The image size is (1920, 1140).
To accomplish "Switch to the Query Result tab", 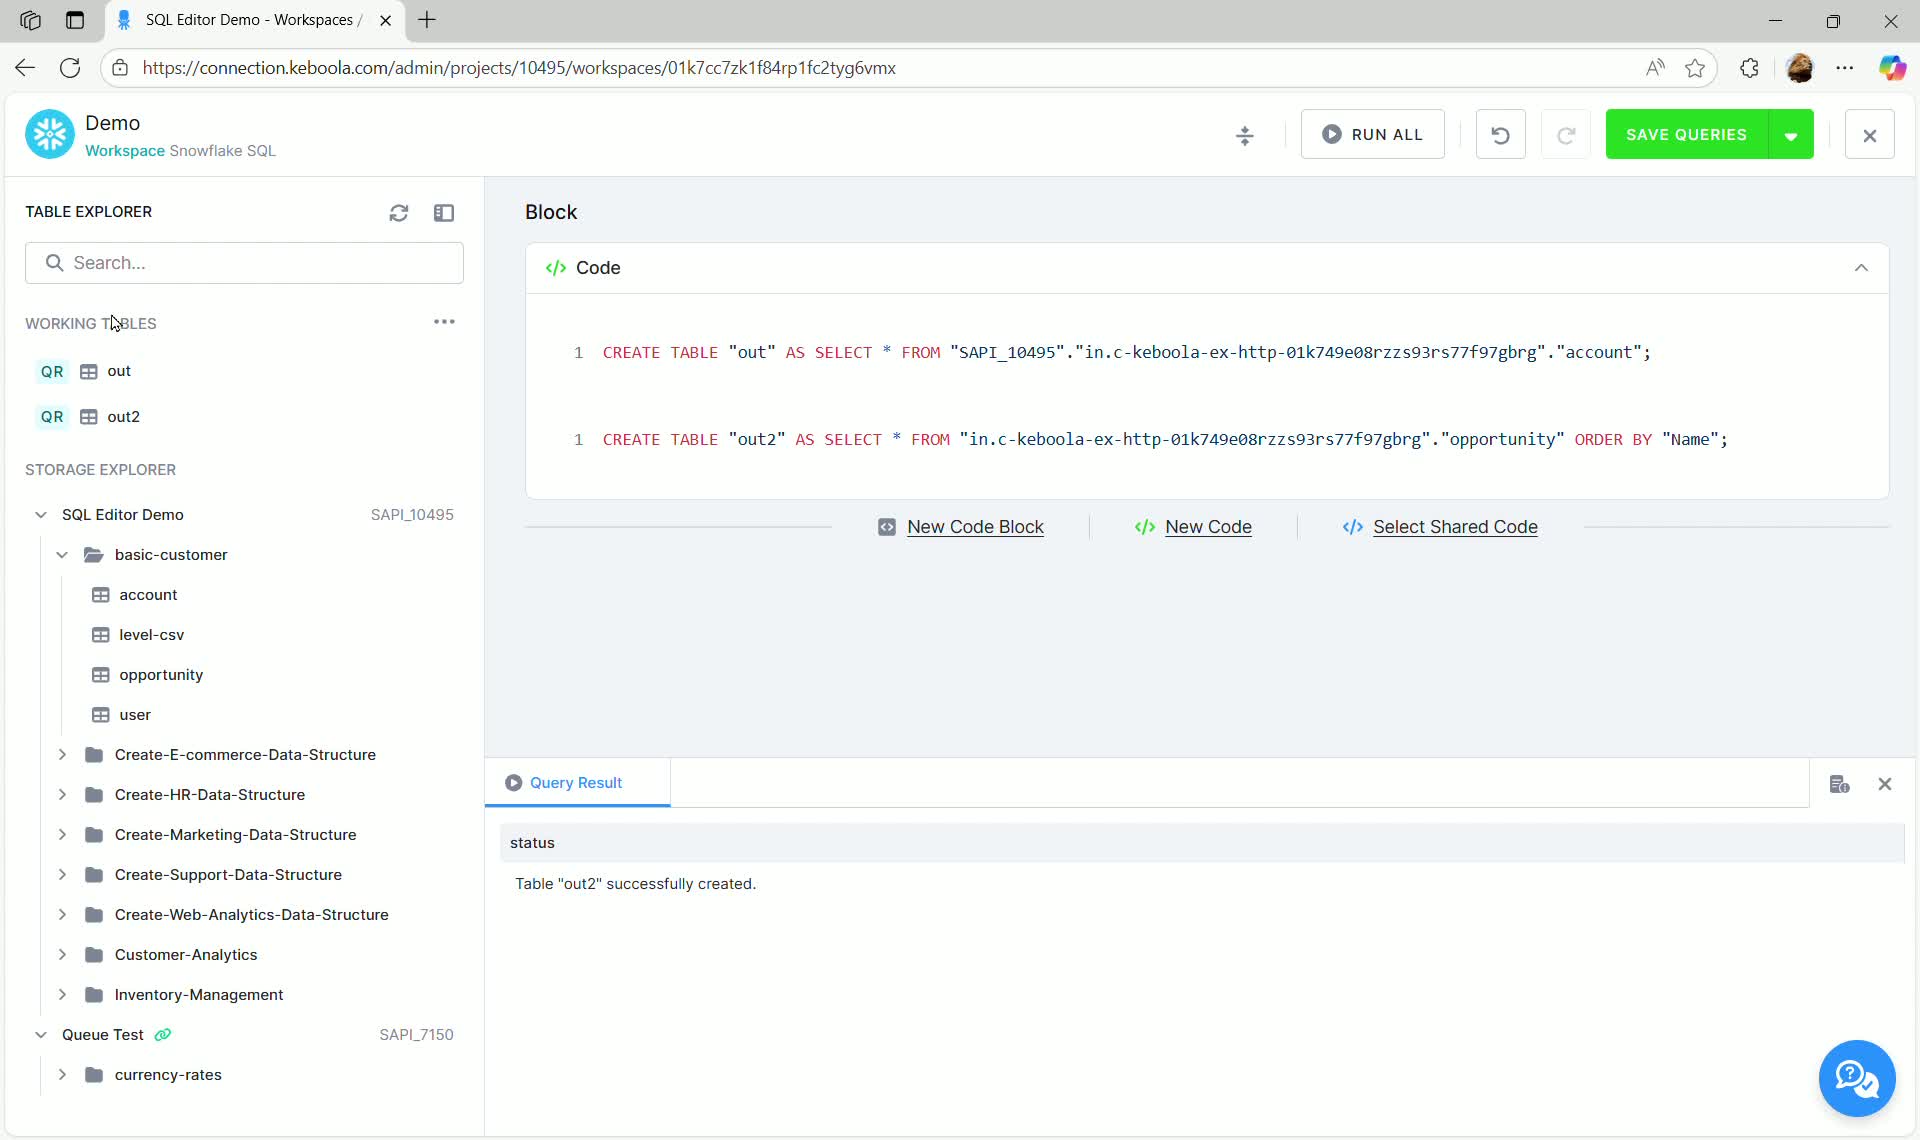I will tap(576, 783).
